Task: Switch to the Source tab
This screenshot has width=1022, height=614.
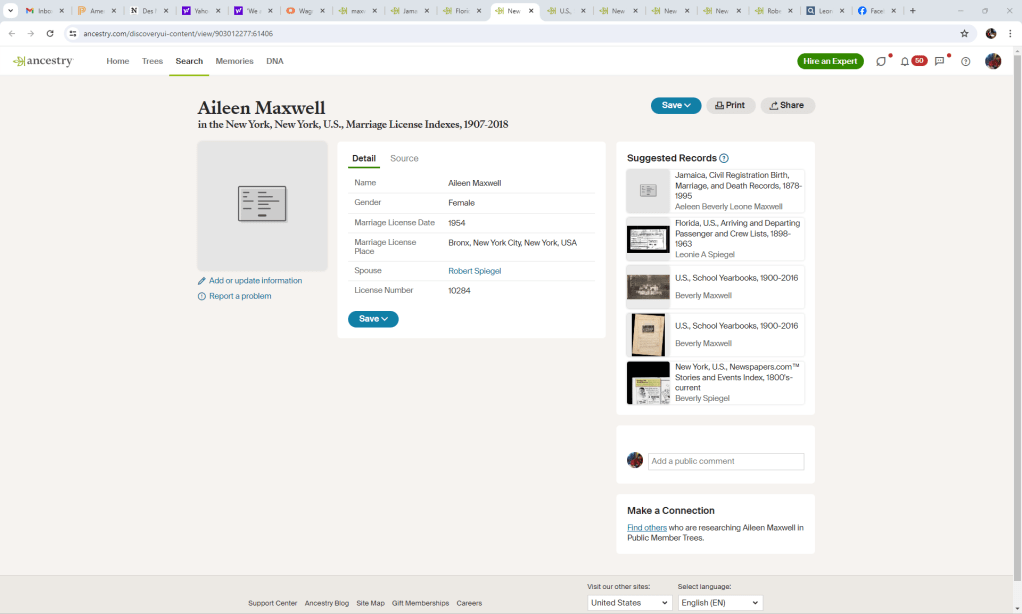Action: click(x=404, y=158)
